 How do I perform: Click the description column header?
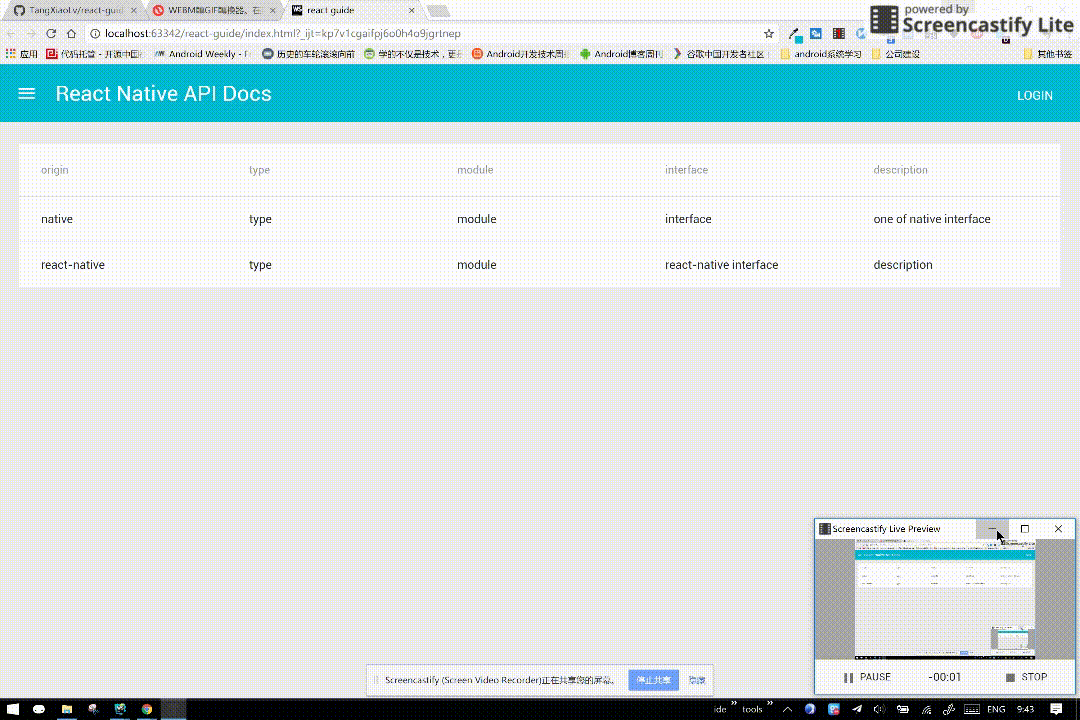[900, 169]
